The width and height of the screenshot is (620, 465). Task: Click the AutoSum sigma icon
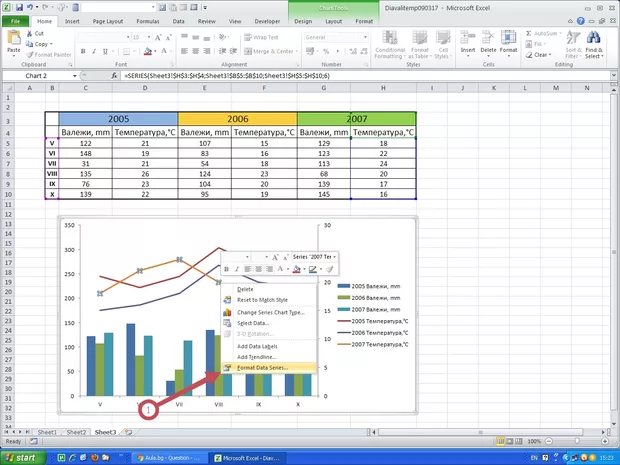pos(529,34)
